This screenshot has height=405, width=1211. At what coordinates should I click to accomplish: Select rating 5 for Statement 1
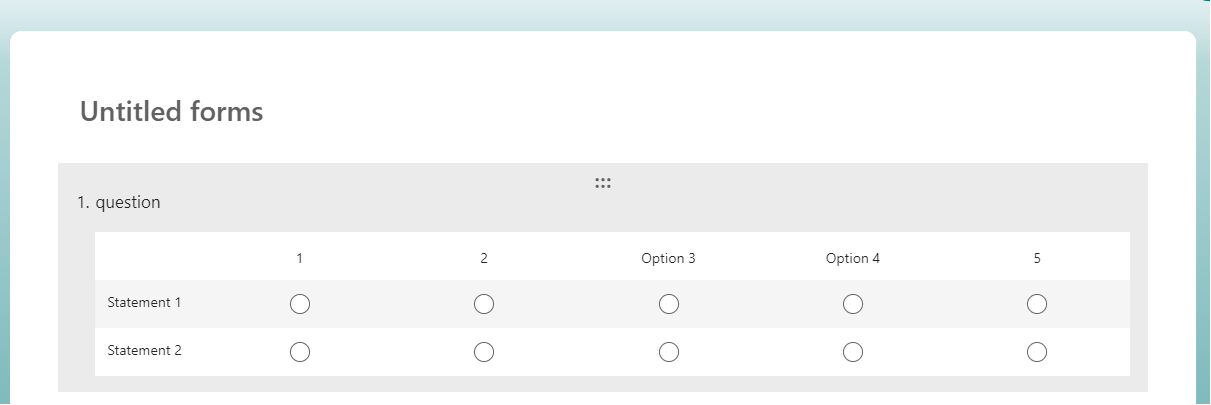pyautogui.click(x=1037, y=304)
